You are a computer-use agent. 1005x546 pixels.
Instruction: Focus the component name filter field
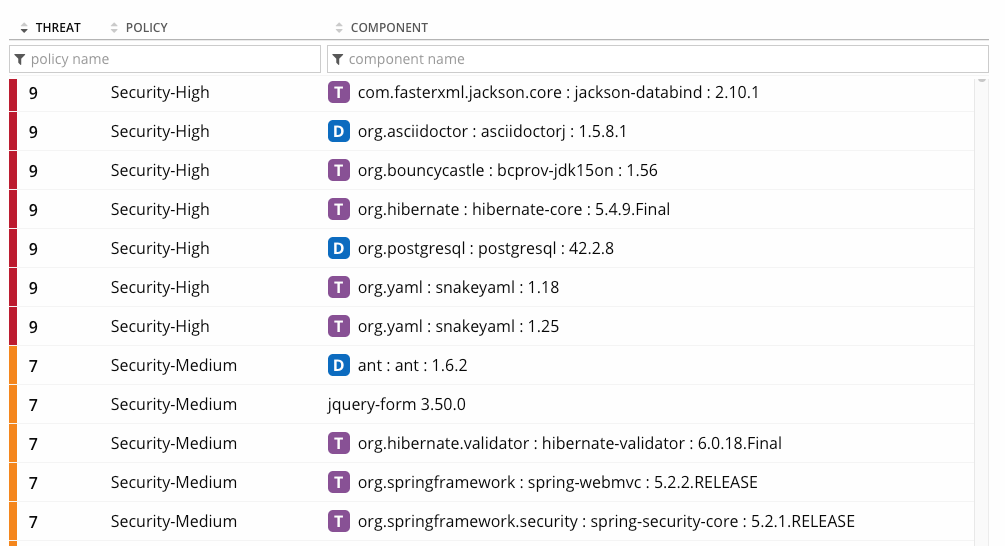click(x=658, y=59)
